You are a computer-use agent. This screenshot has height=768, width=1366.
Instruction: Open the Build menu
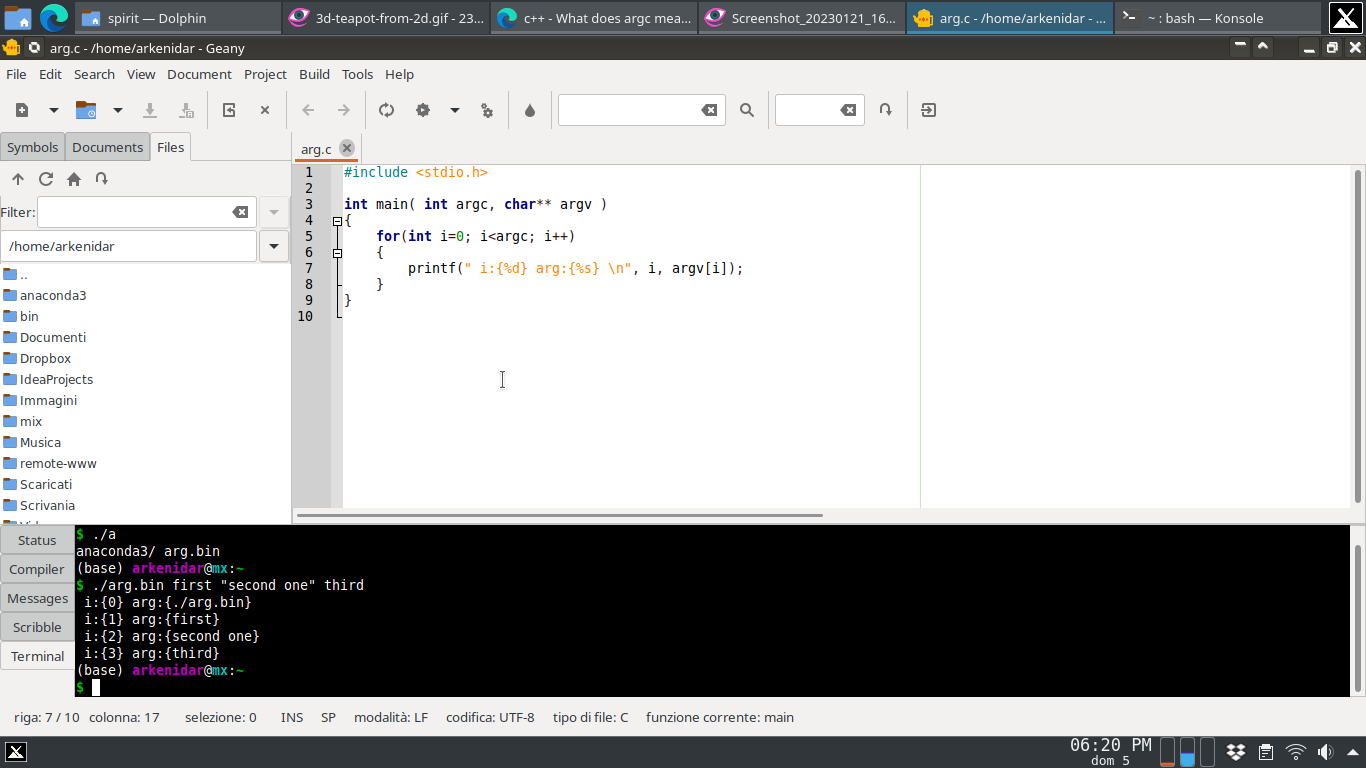pos(314,74)
